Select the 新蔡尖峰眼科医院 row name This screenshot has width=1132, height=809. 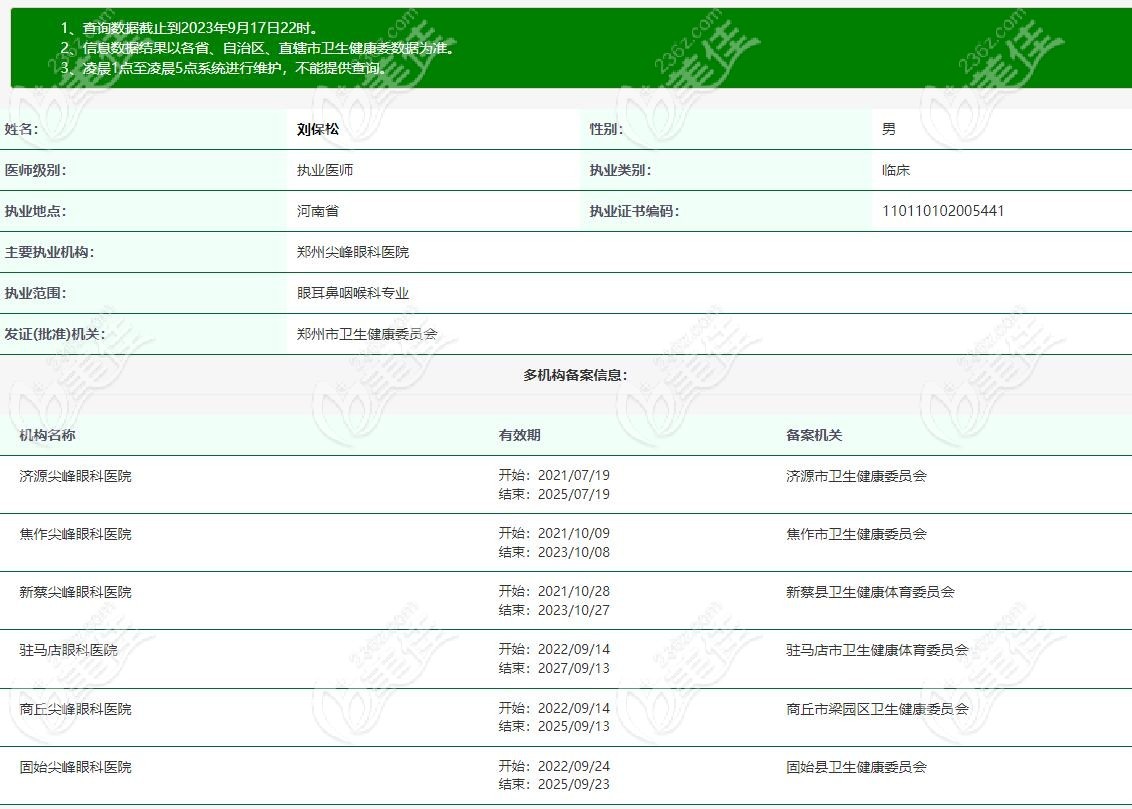coord(76,592)
